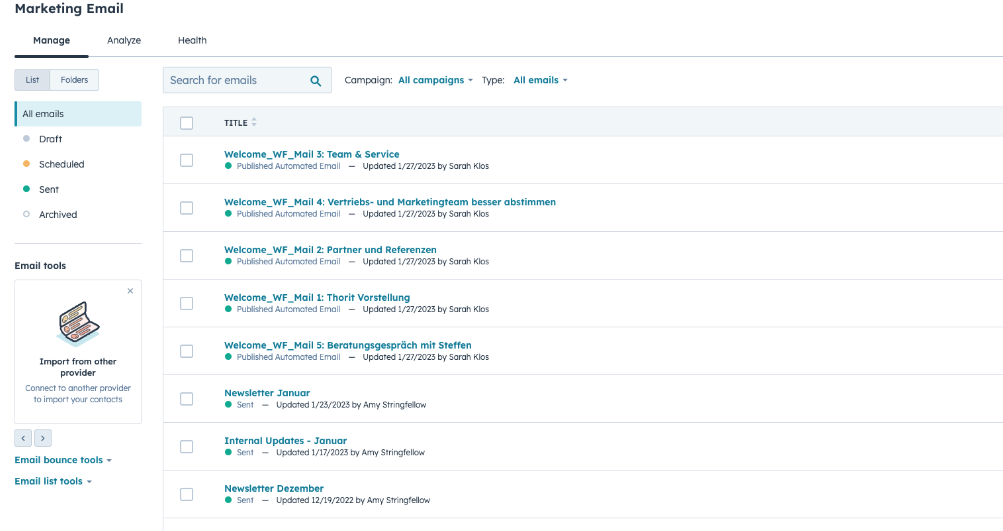Select checkbox for Newsletter Dezember
This screenshot has height=531, width=1003.
[186, 494]
